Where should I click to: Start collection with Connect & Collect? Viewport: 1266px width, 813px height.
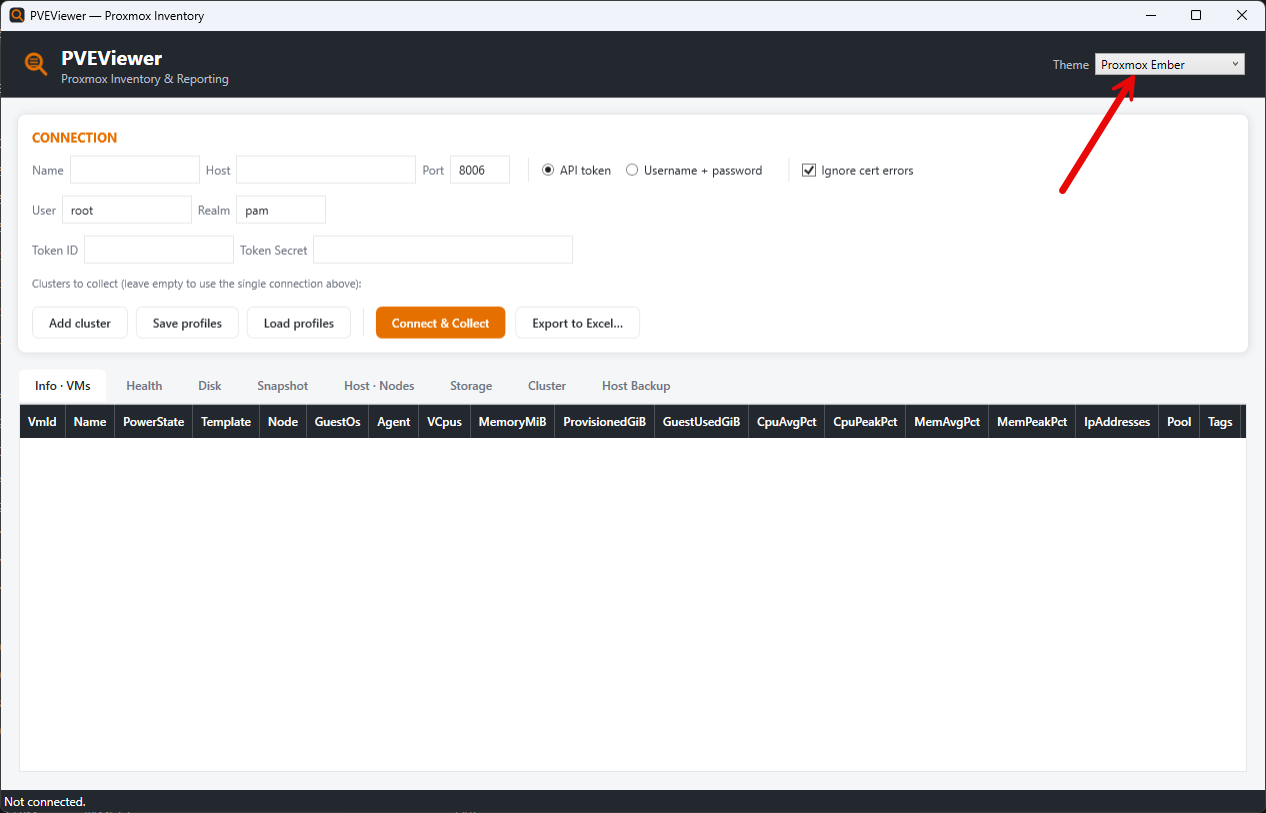[441, 323]
